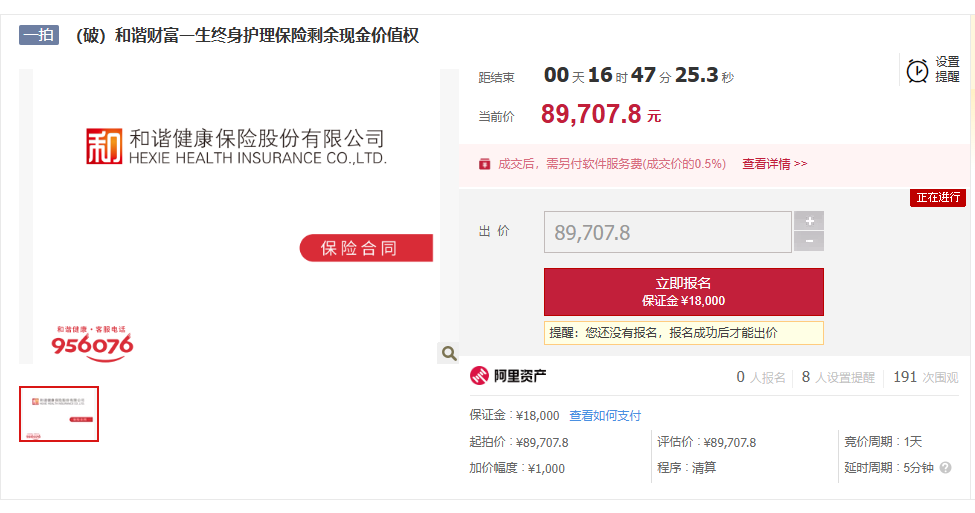Click the bid price input field
Image resolution: width=975 pixels, height=513 pixels.
tap(668, 232)
